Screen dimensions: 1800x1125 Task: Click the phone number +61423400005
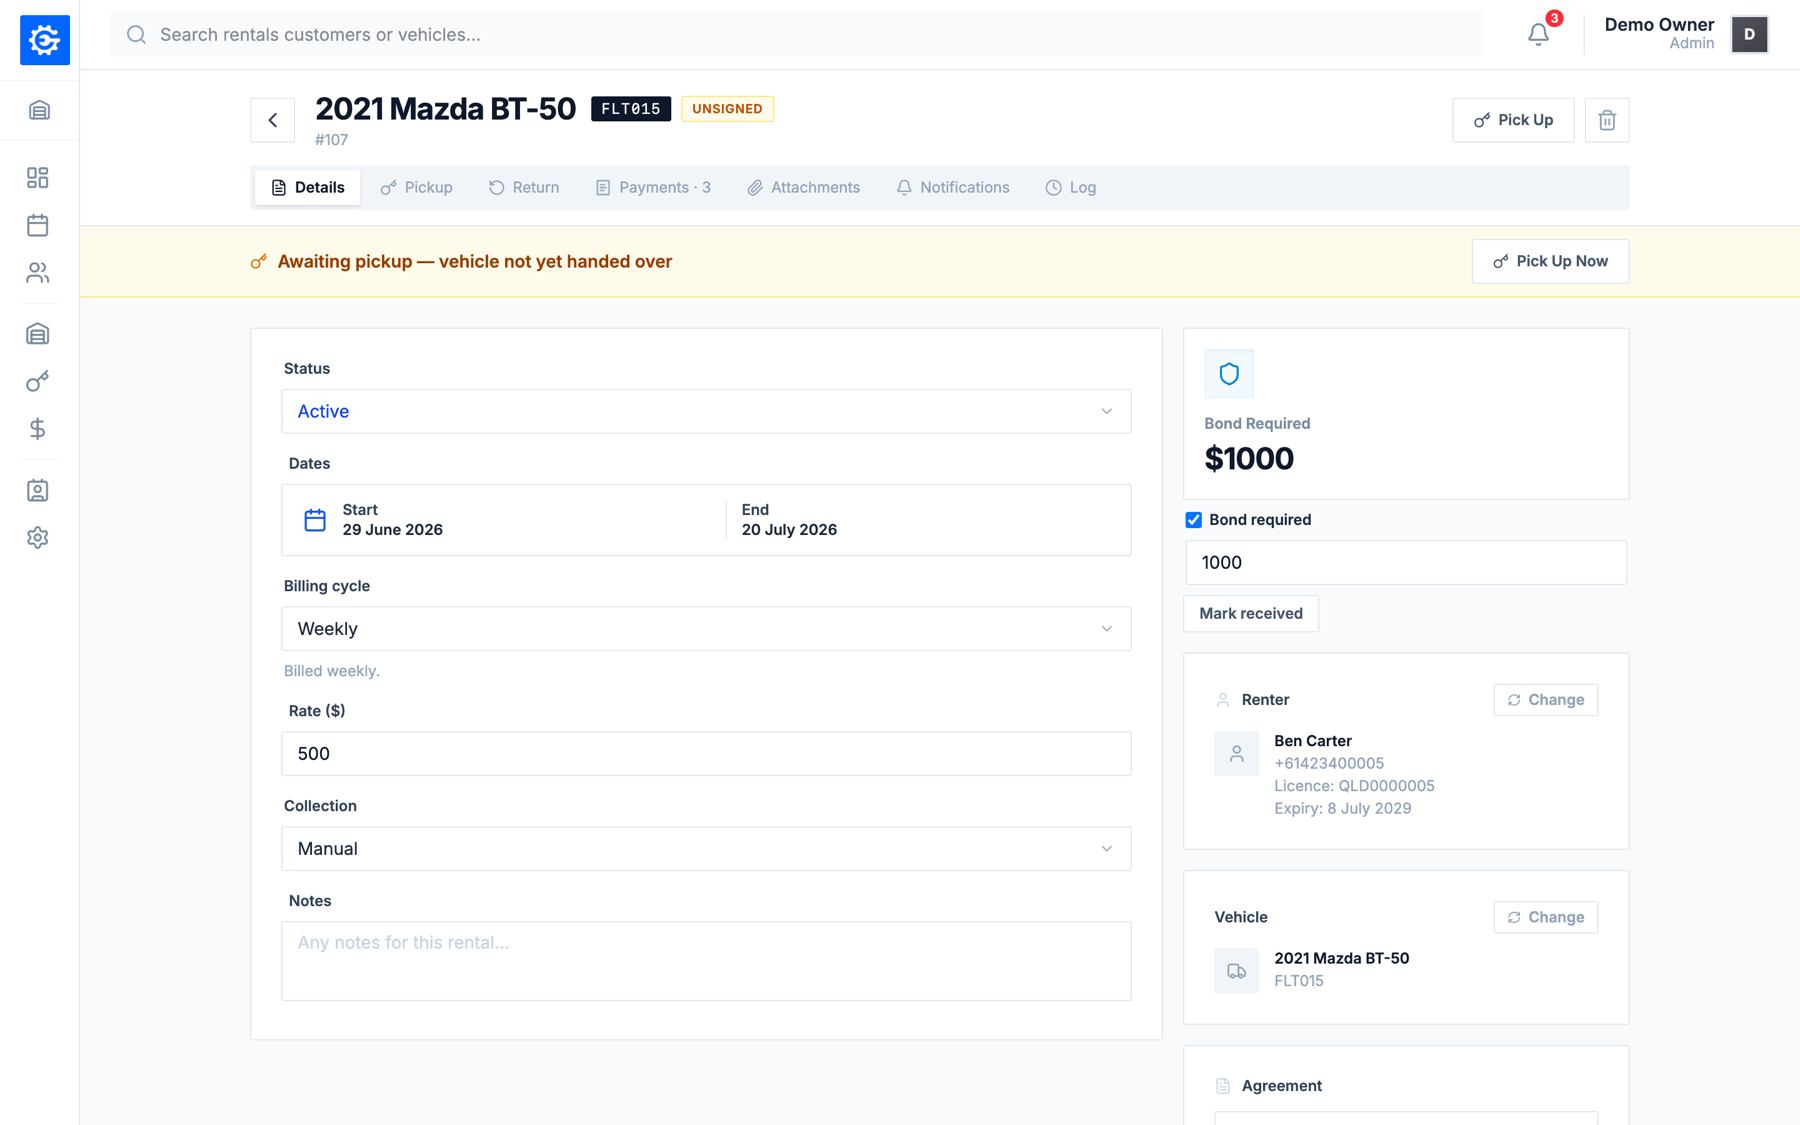tap(1329, 764)
